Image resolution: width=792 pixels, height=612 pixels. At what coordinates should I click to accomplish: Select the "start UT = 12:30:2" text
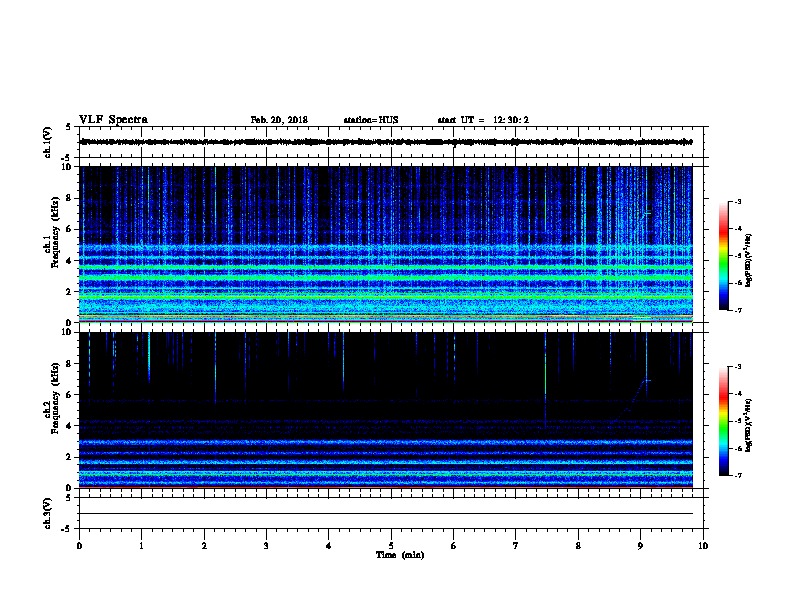point(483,120)
